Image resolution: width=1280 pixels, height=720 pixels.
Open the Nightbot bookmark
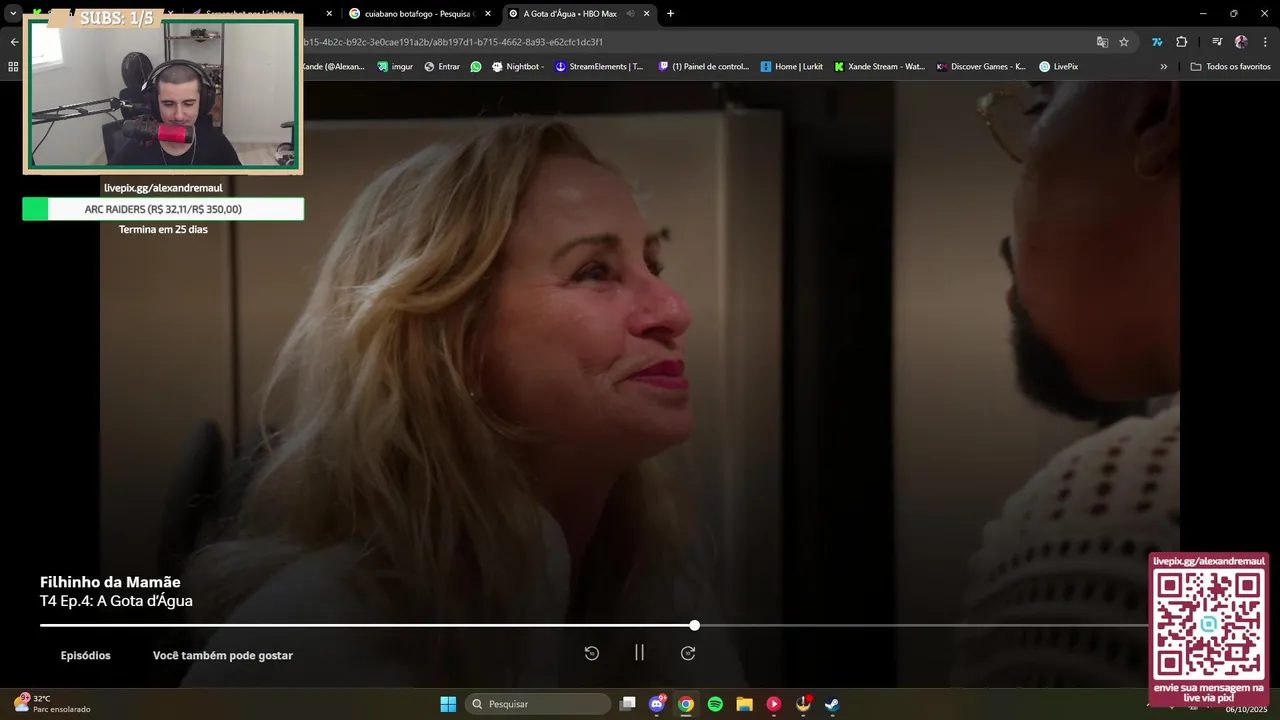pyautogui.click(x=518, y=67)
